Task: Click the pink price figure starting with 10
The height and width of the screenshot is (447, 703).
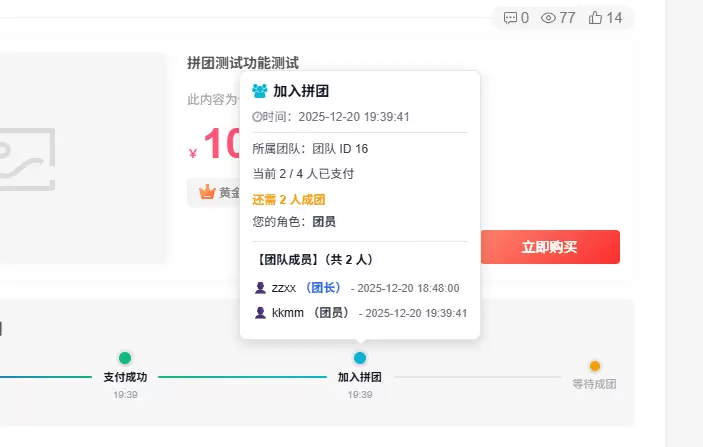Action: (x=222, y=143)
